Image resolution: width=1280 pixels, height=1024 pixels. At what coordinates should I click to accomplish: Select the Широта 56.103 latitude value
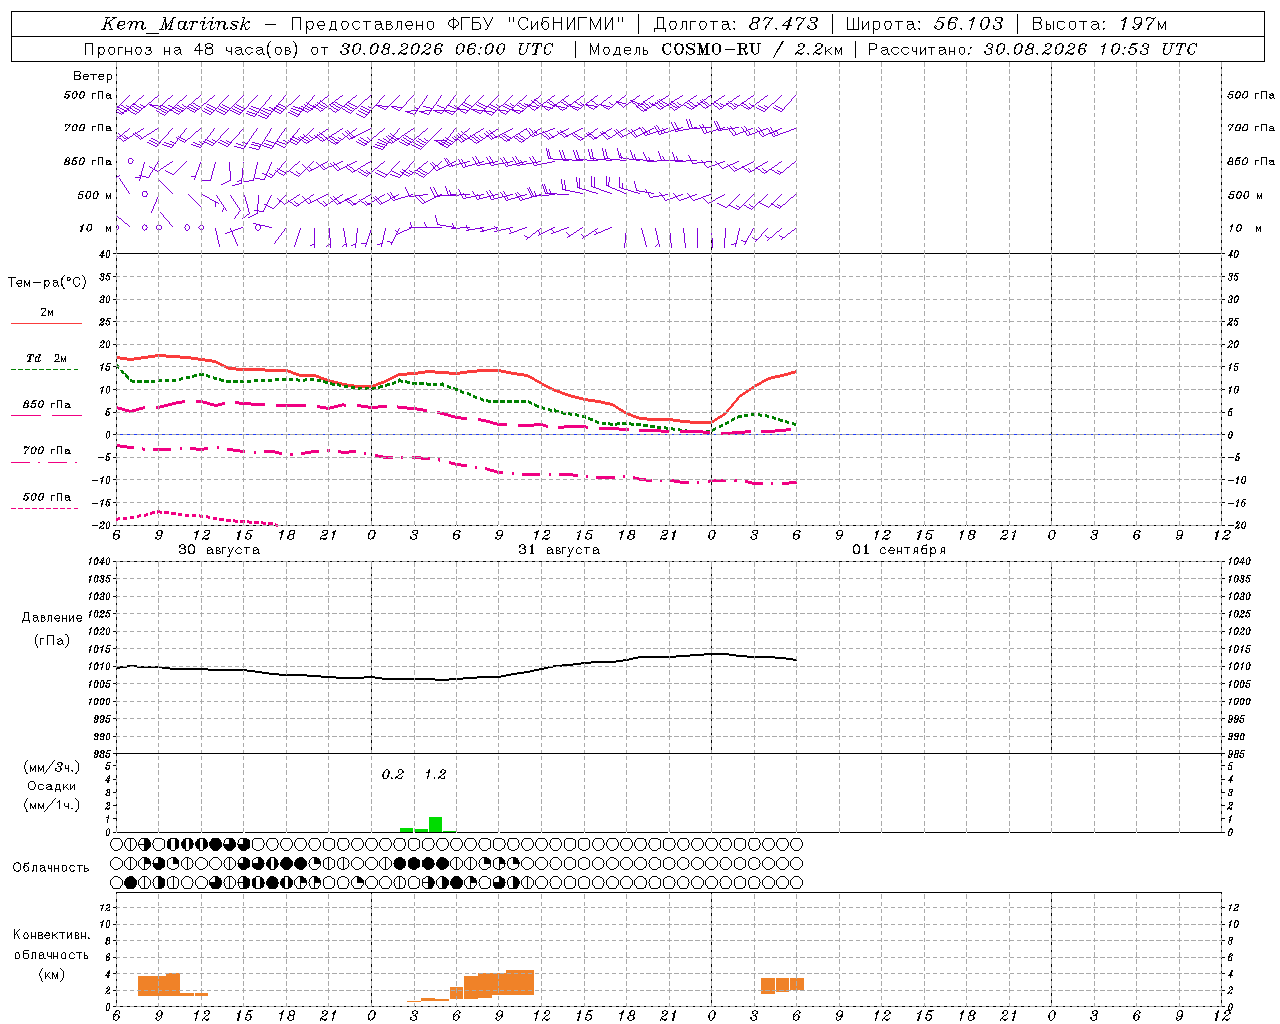click(x=924, y=24)
